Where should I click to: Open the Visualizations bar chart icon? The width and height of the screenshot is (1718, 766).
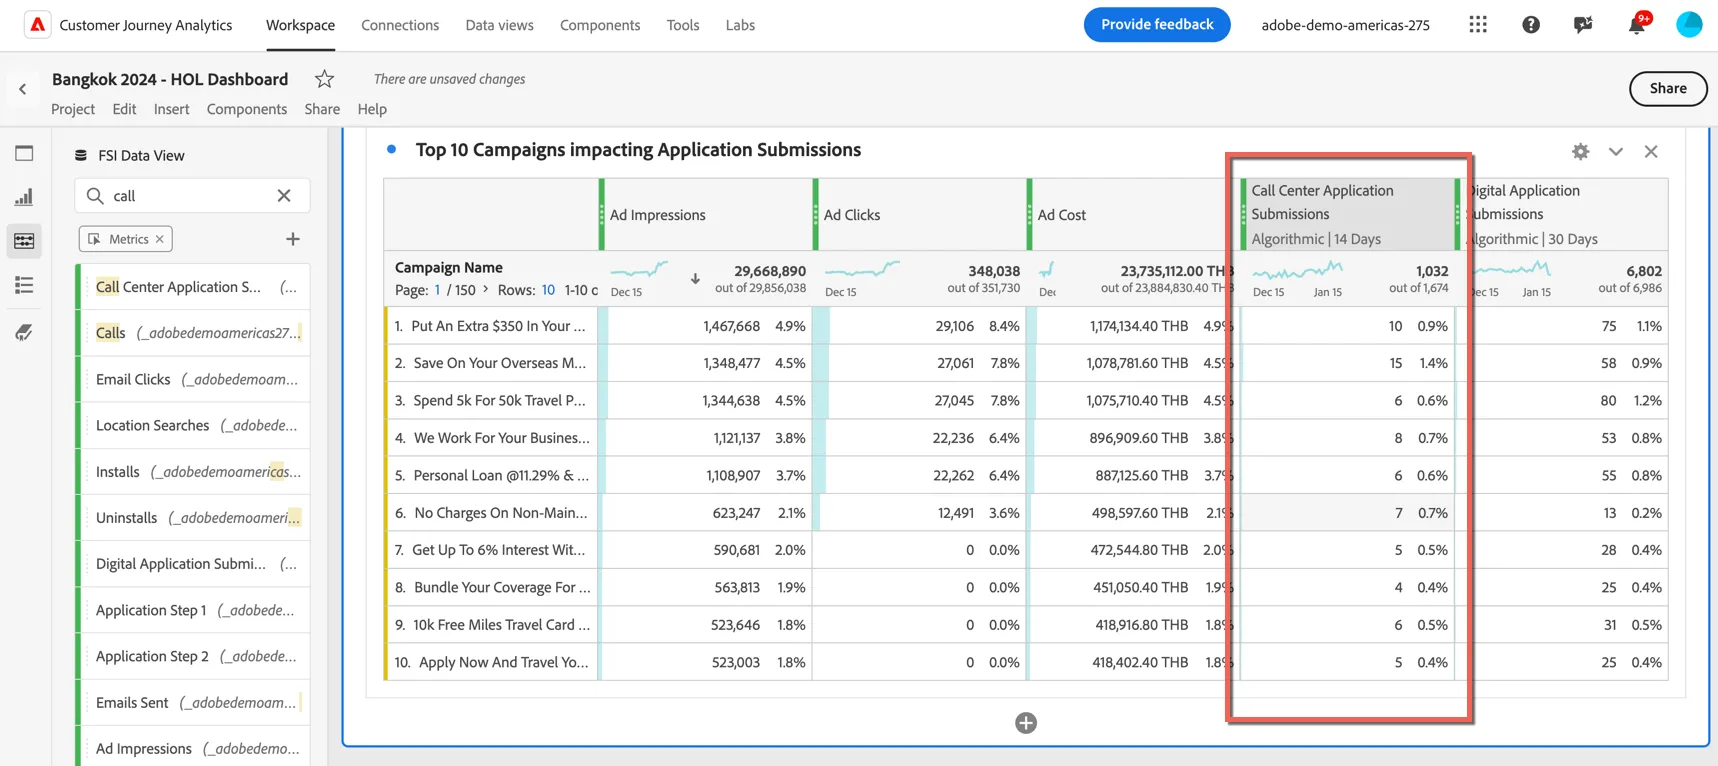pyautogui.click(x=24, y=197)
